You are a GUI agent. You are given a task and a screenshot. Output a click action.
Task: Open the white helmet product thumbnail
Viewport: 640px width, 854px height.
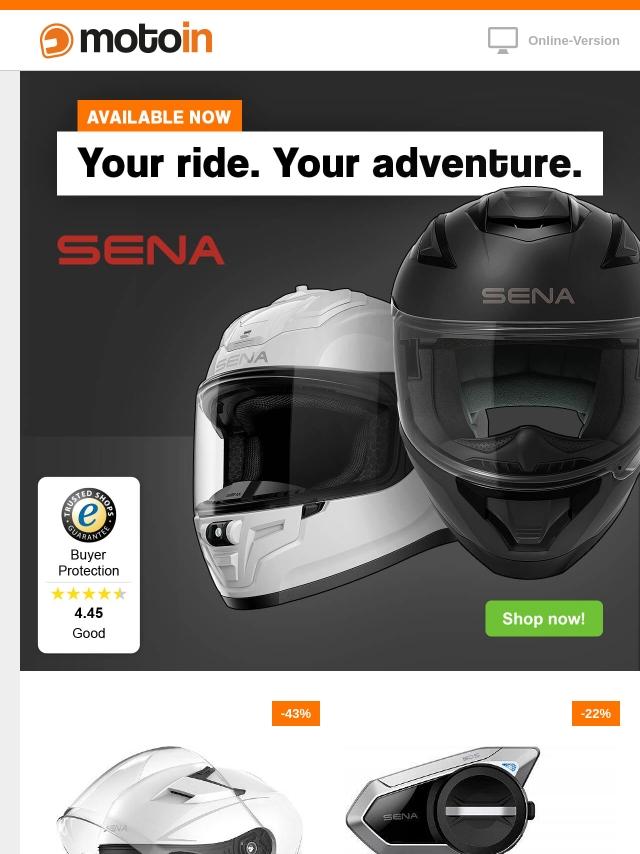(180, 800)
